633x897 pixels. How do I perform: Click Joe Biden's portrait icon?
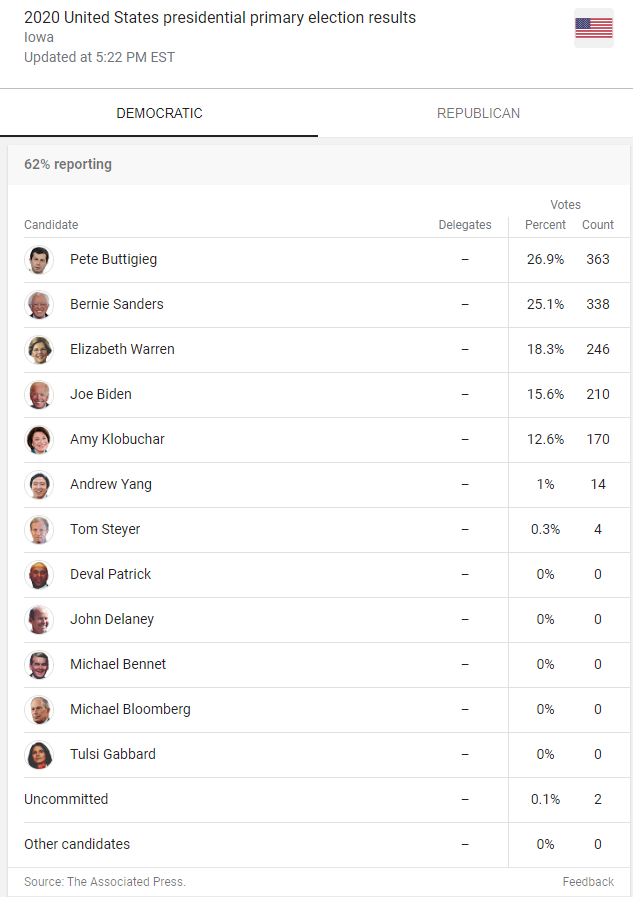pyautogui.click(x=39, y=395)
